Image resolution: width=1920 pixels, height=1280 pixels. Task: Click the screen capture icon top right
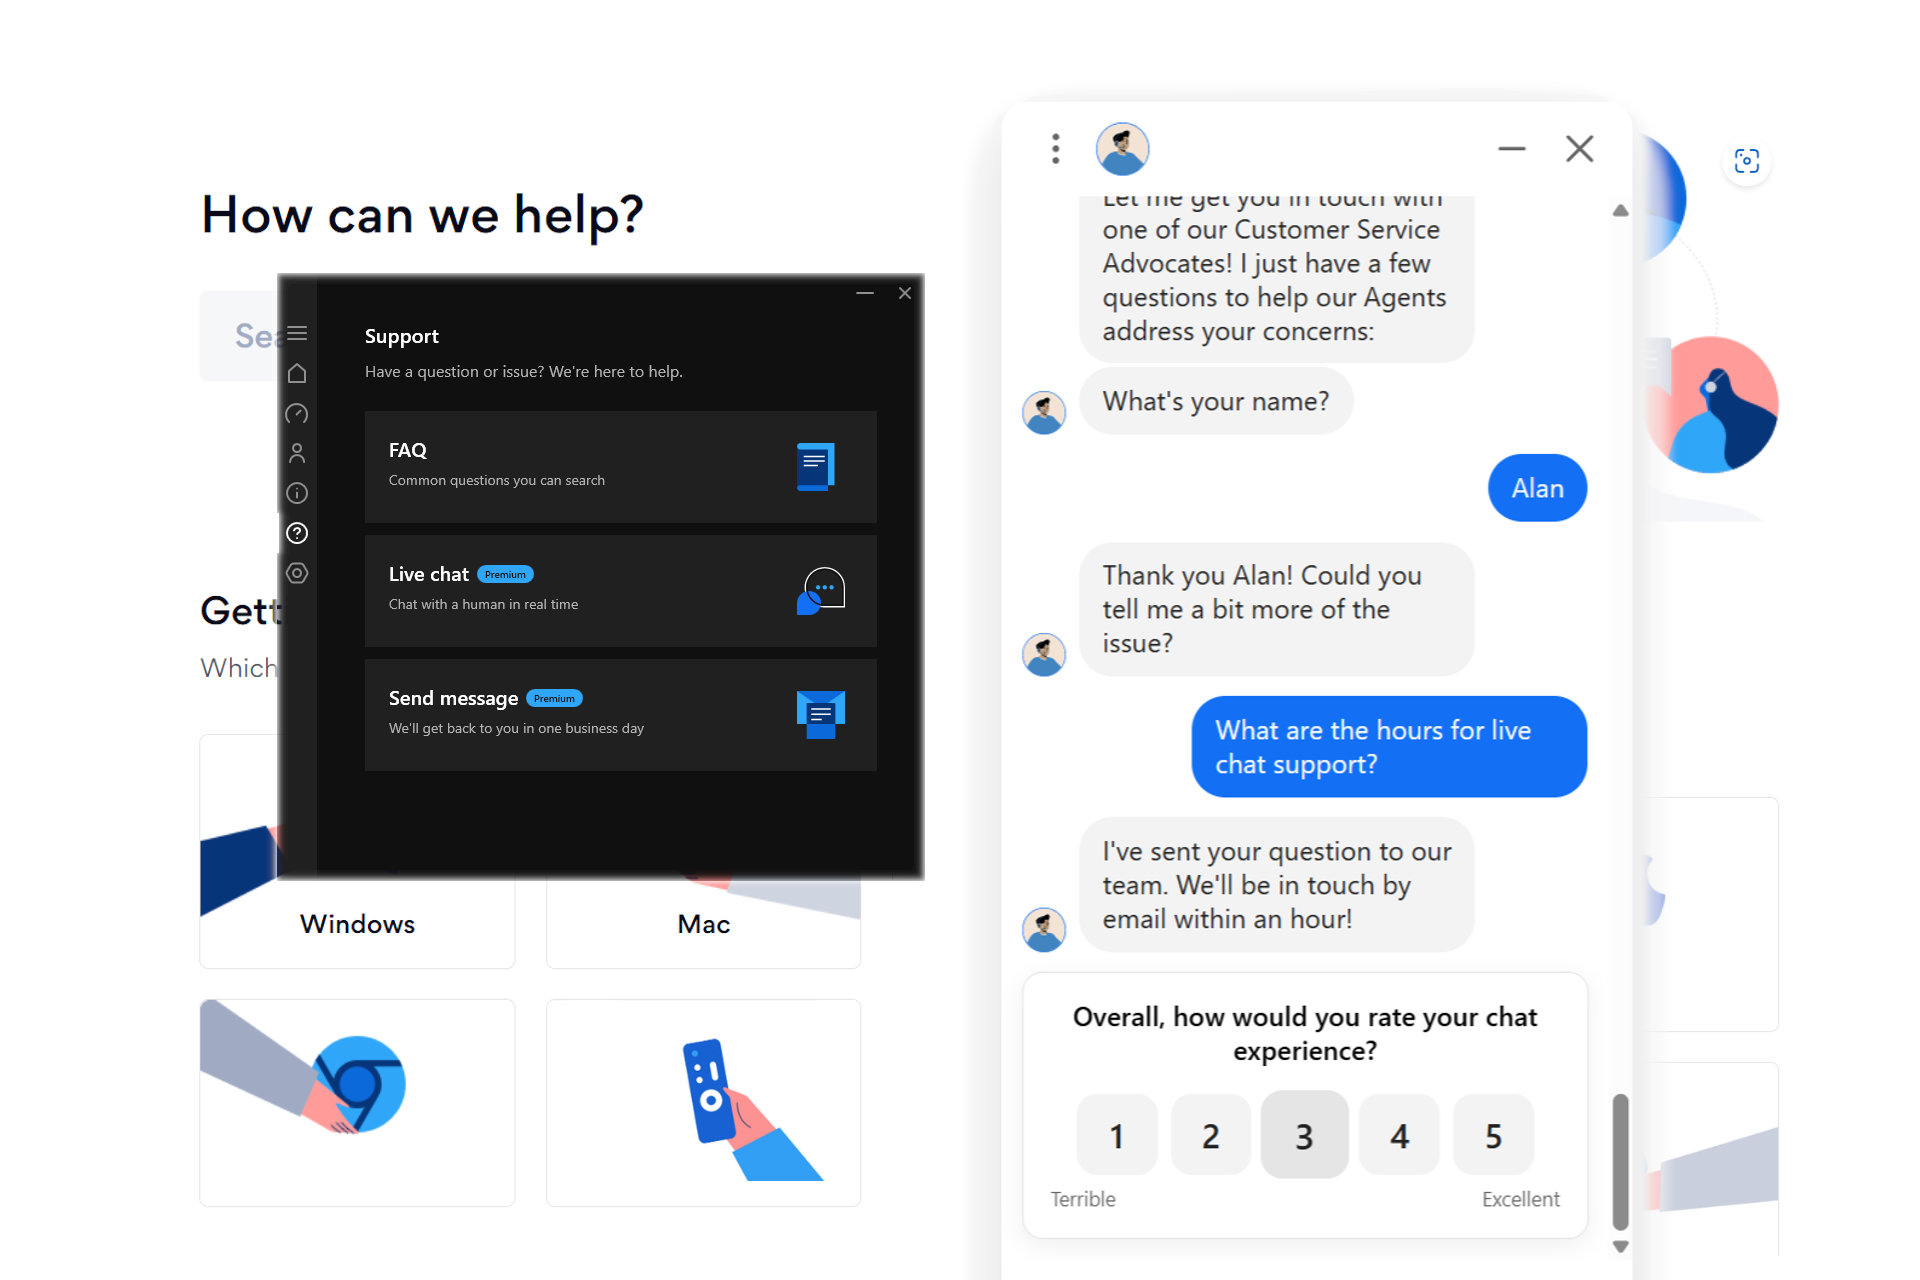[x=1746, y=161]
